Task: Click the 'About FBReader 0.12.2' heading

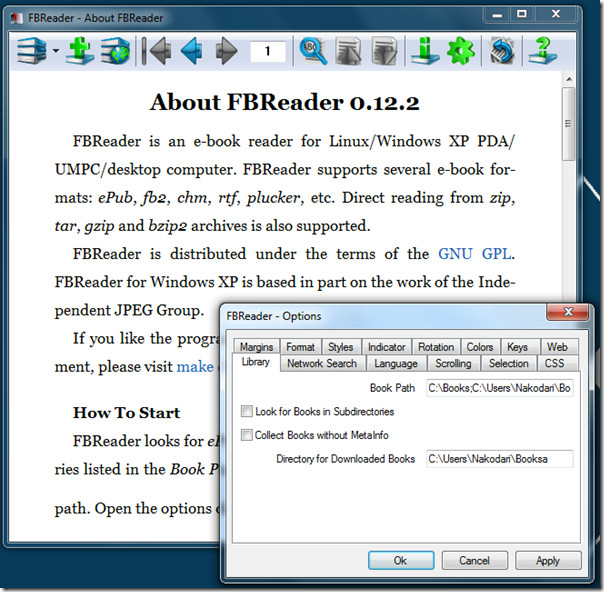Action: tap(285, 102)
